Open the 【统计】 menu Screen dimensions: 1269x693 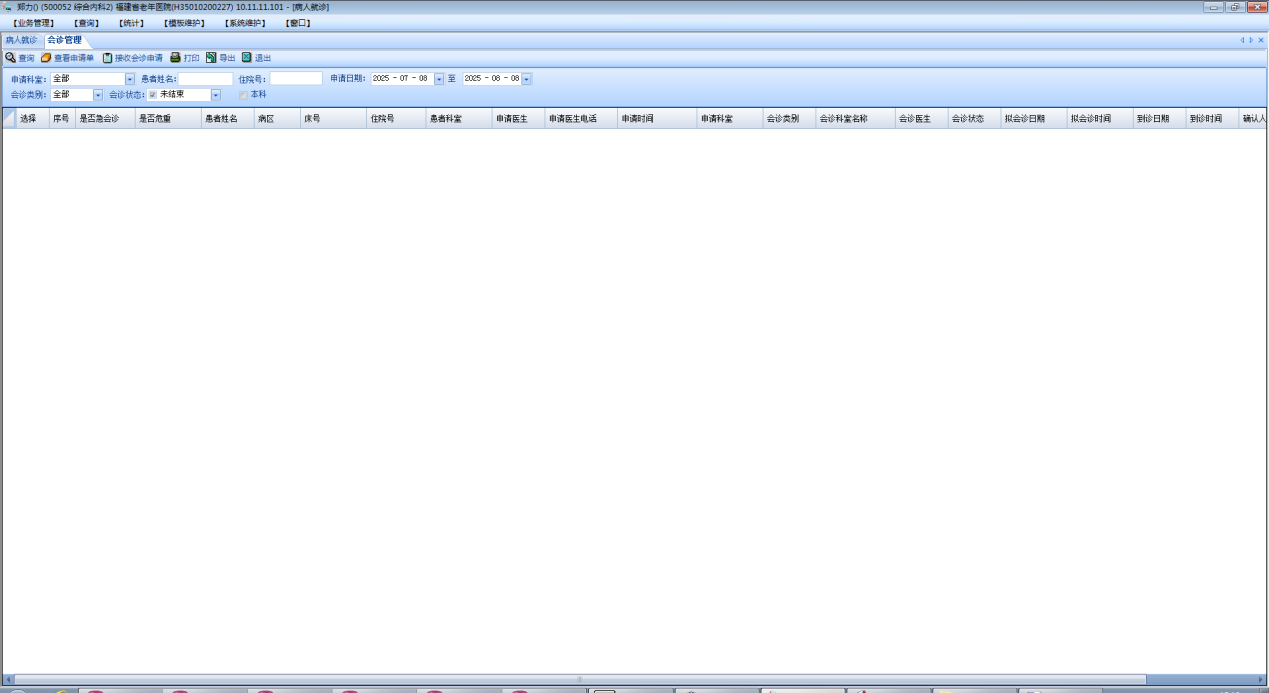131,23
